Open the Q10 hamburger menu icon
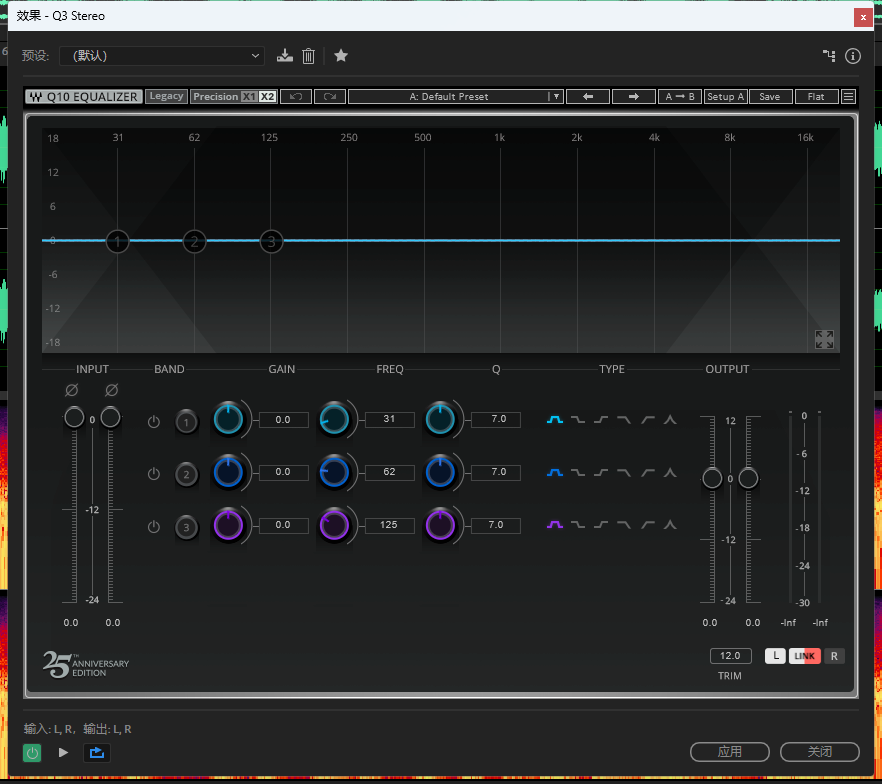882x784 pixels. [x=848, y=97]
